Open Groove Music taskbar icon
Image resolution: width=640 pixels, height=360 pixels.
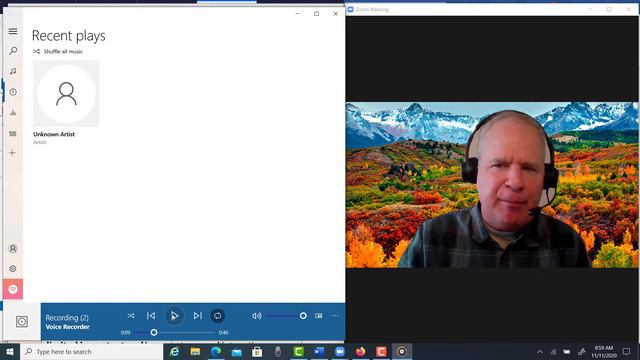[x=402, y=351]
